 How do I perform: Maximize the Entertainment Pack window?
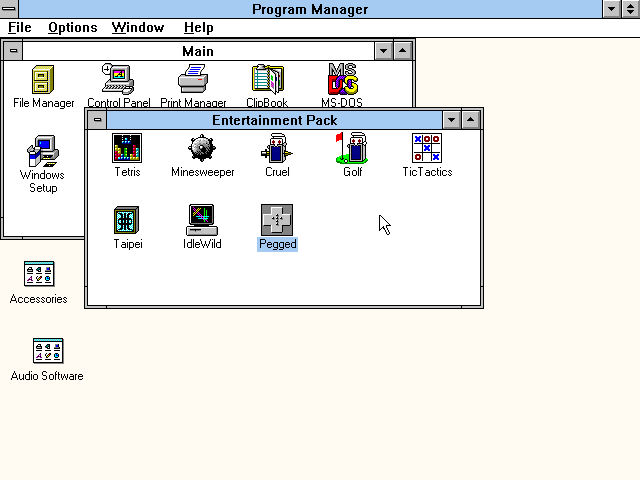pyautogui.click(x=471, y=120)
